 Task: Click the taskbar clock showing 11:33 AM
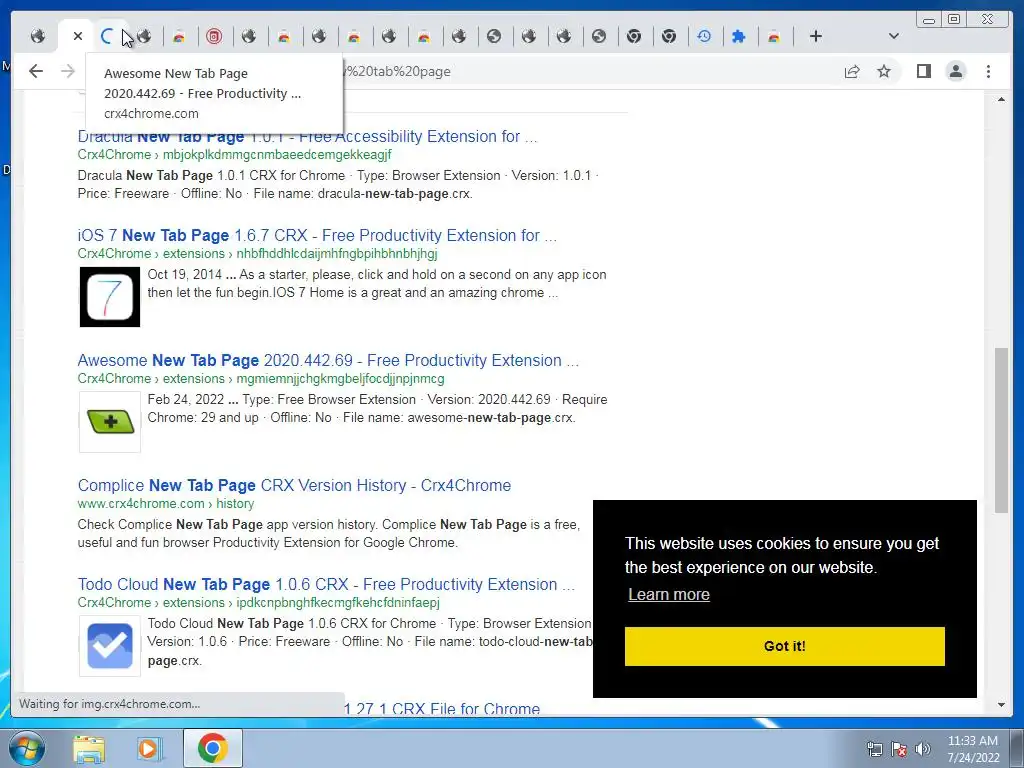point(973,749)
